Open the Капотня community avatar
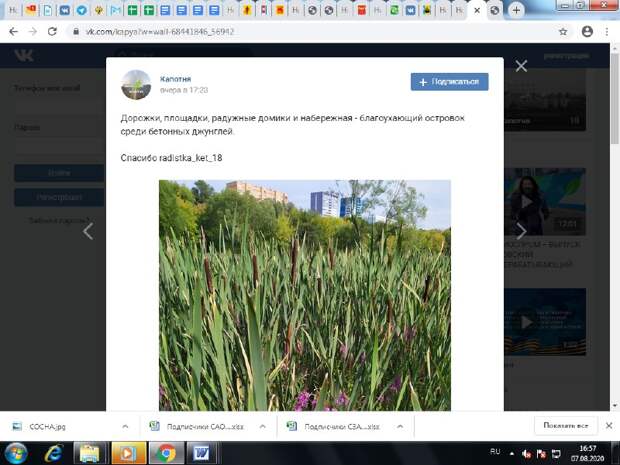This screenshot has width=620, height=465. click(136, 85)
